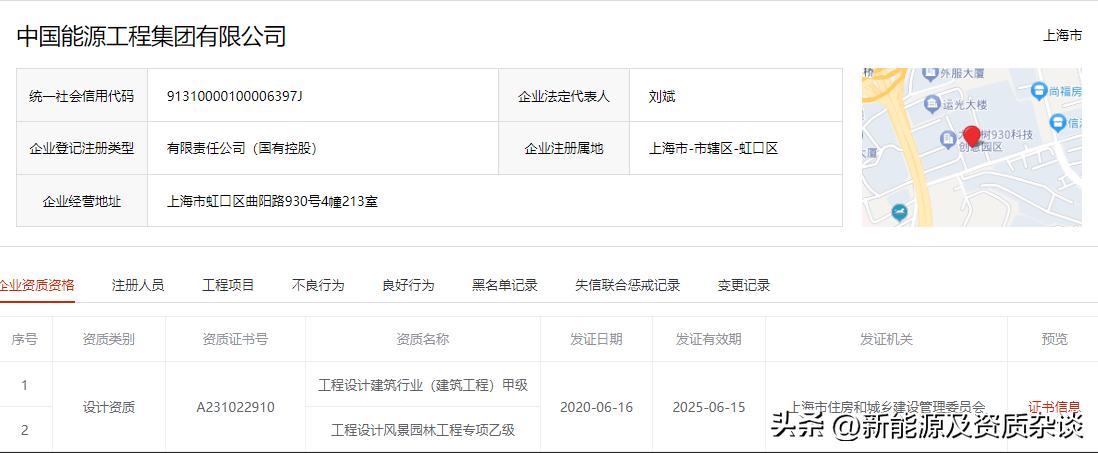Click the expiry date 2025-06-15
The image size is (1098, 453).
[x=709, y=407]
